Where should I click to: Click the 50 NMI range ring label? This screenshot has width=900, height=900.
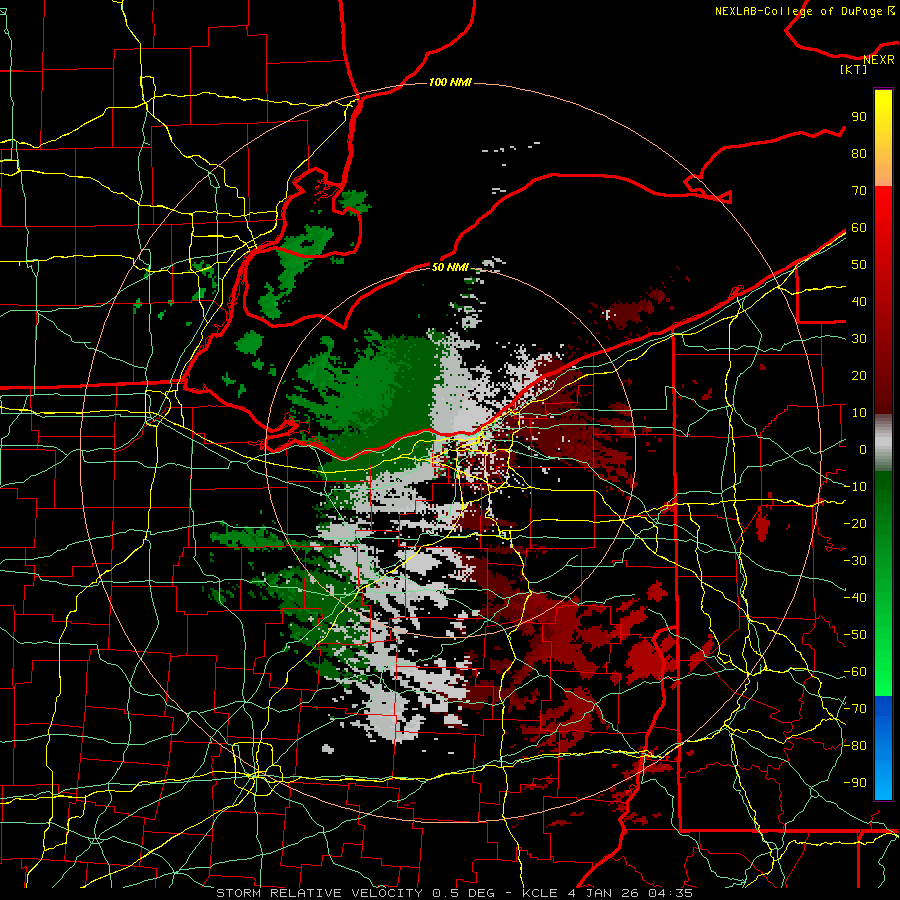coord(450,267)
